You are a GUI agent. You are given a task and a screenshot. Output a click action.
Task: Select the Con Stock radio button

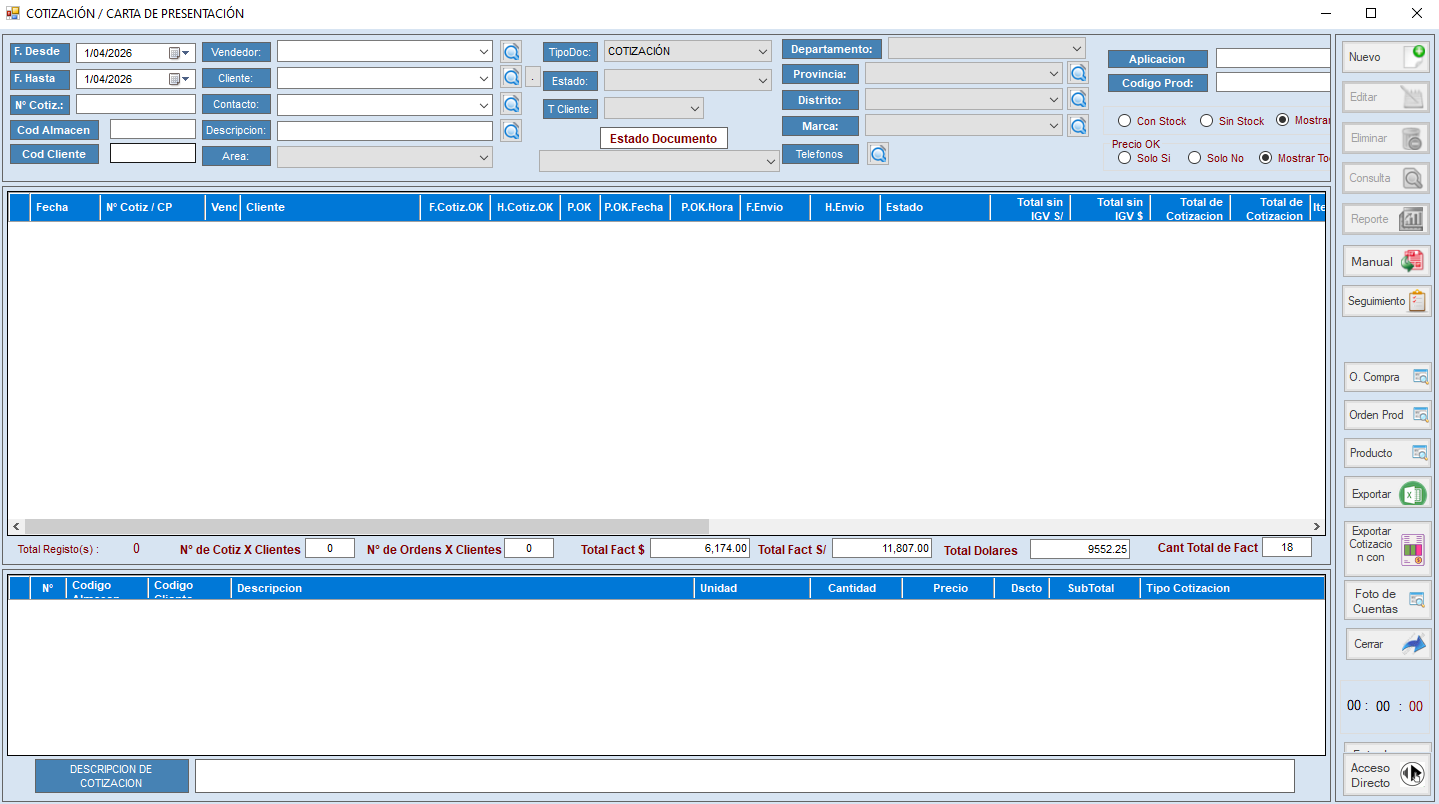coord(1124,121)
